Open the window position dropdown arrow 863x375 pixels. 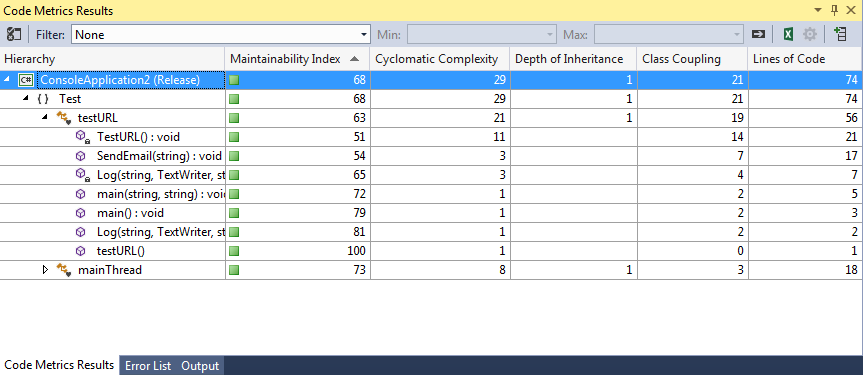818,10
